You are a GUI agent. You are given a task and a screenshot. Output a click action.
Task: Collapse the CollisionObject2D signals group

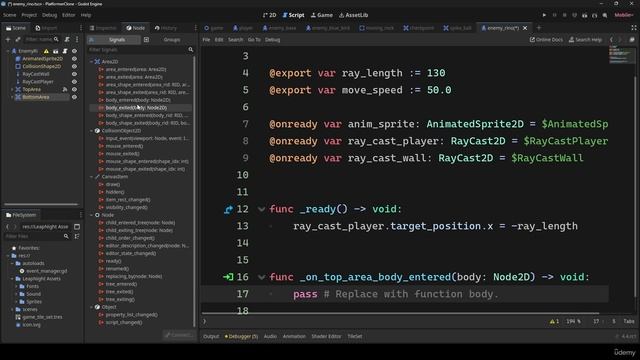click(x=91, y=131)
